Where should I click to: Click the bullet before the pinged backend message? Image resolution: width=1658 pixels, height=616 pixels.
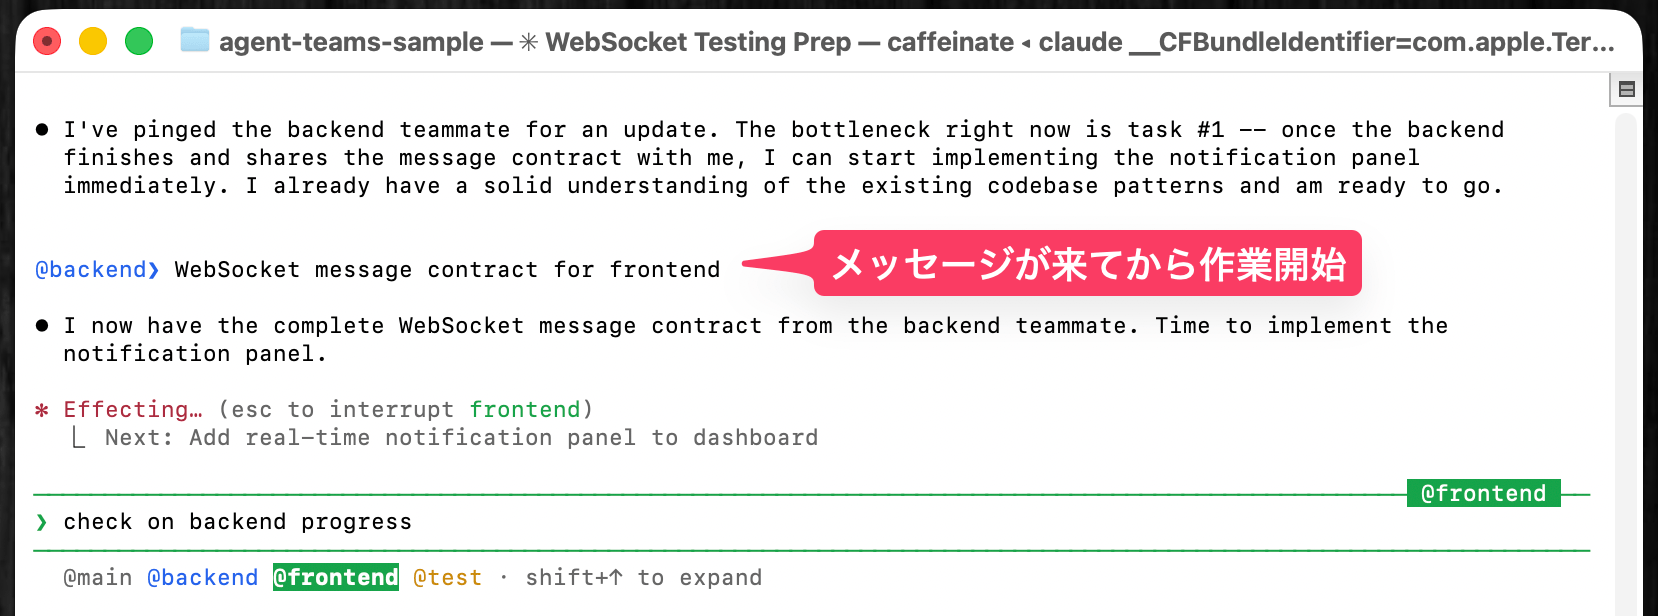pos(41,127)
